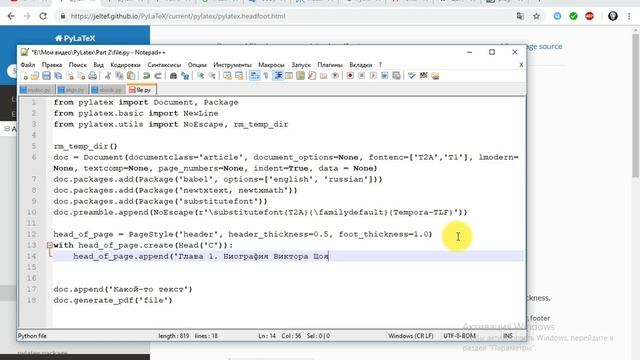The image size is (640, 360).
Task: Collapse the fold marker on line 13
Action: 49,245
